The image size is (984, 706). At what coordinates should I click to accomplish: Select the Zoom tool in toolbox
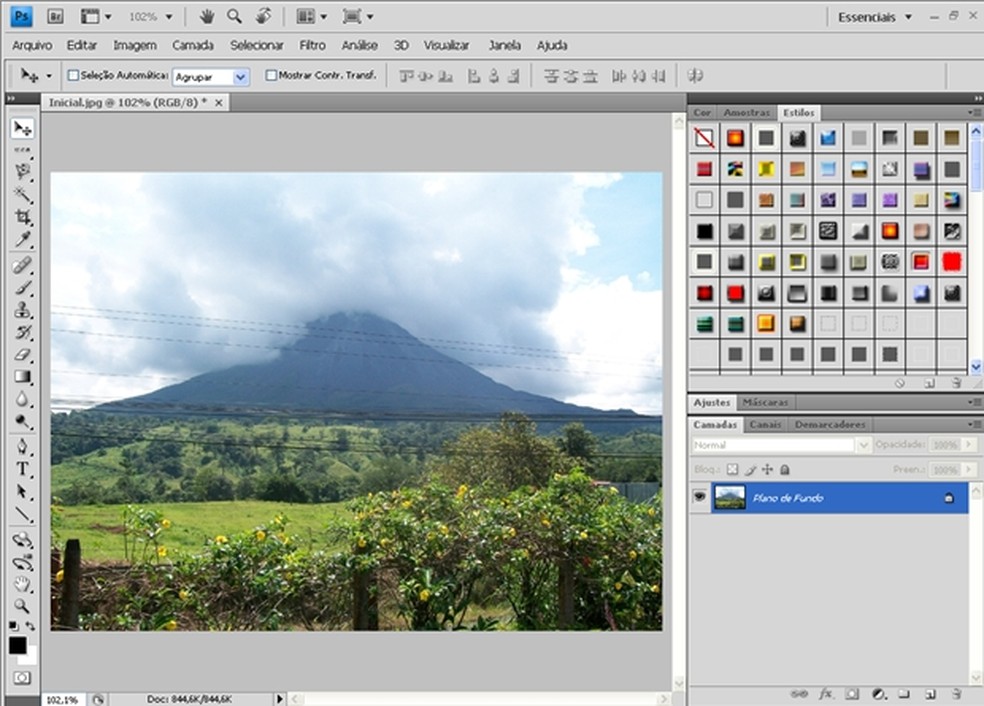(22, 605)
